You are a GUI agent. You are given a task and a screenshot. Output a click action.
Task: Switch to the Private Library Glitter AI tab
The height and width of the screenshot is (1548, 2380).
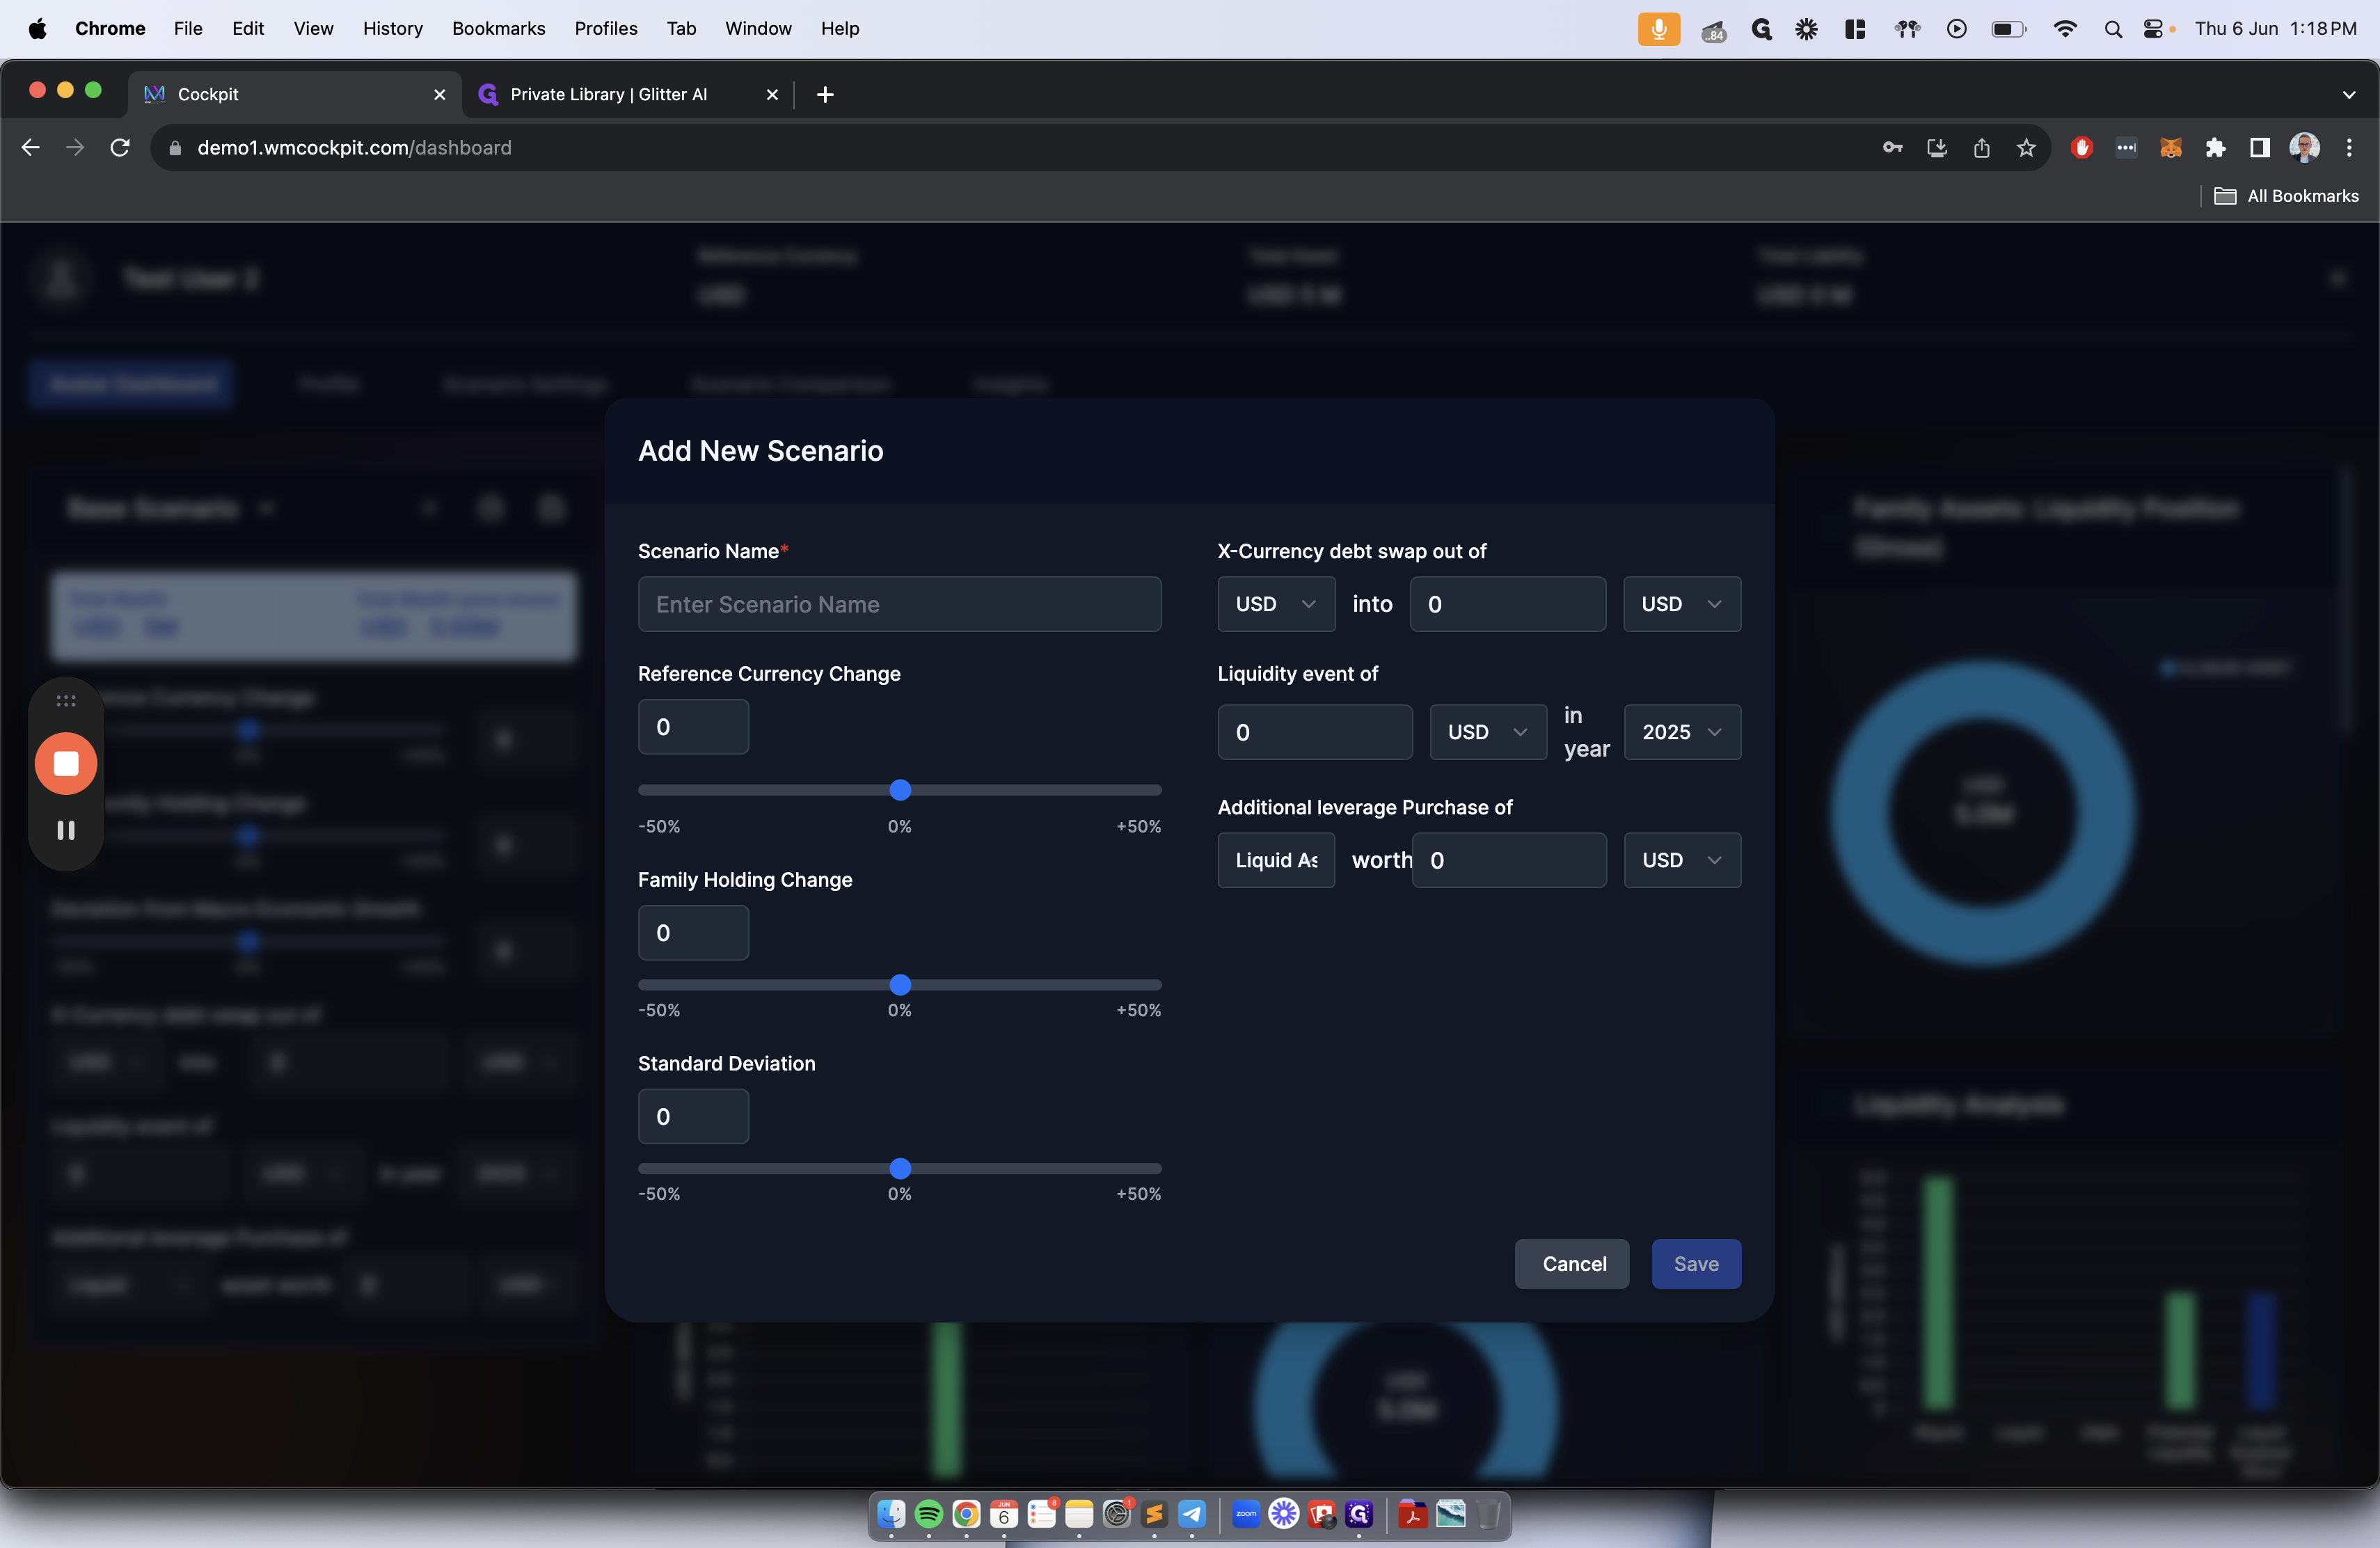pyautogui.click(x=628, y=94)
